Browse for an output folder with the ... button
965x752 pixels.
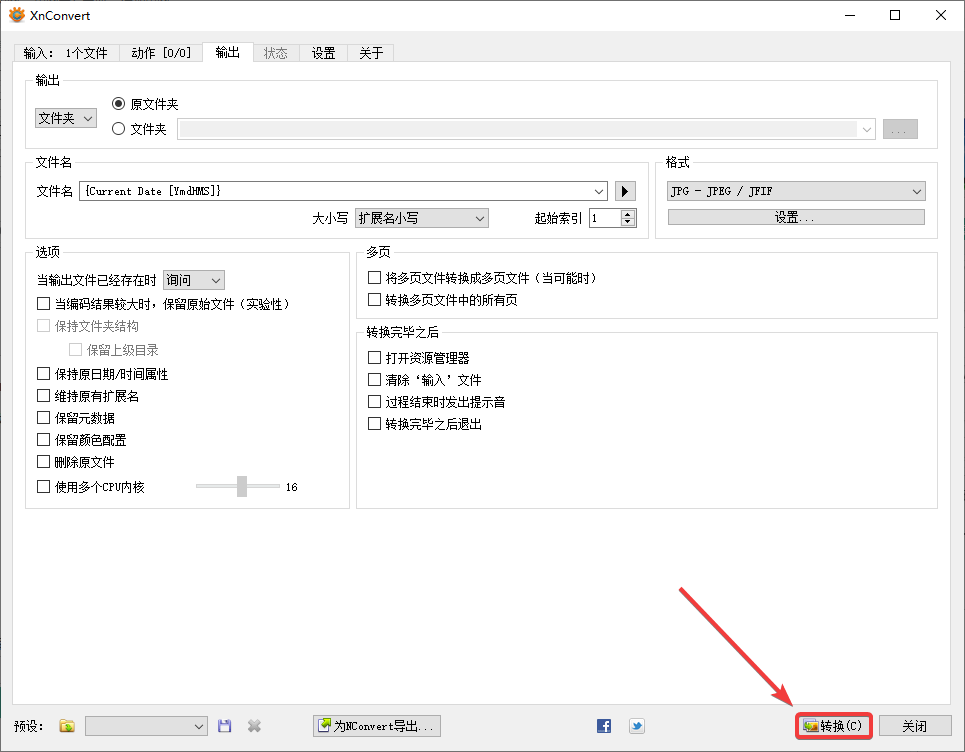tap(899, 128)
